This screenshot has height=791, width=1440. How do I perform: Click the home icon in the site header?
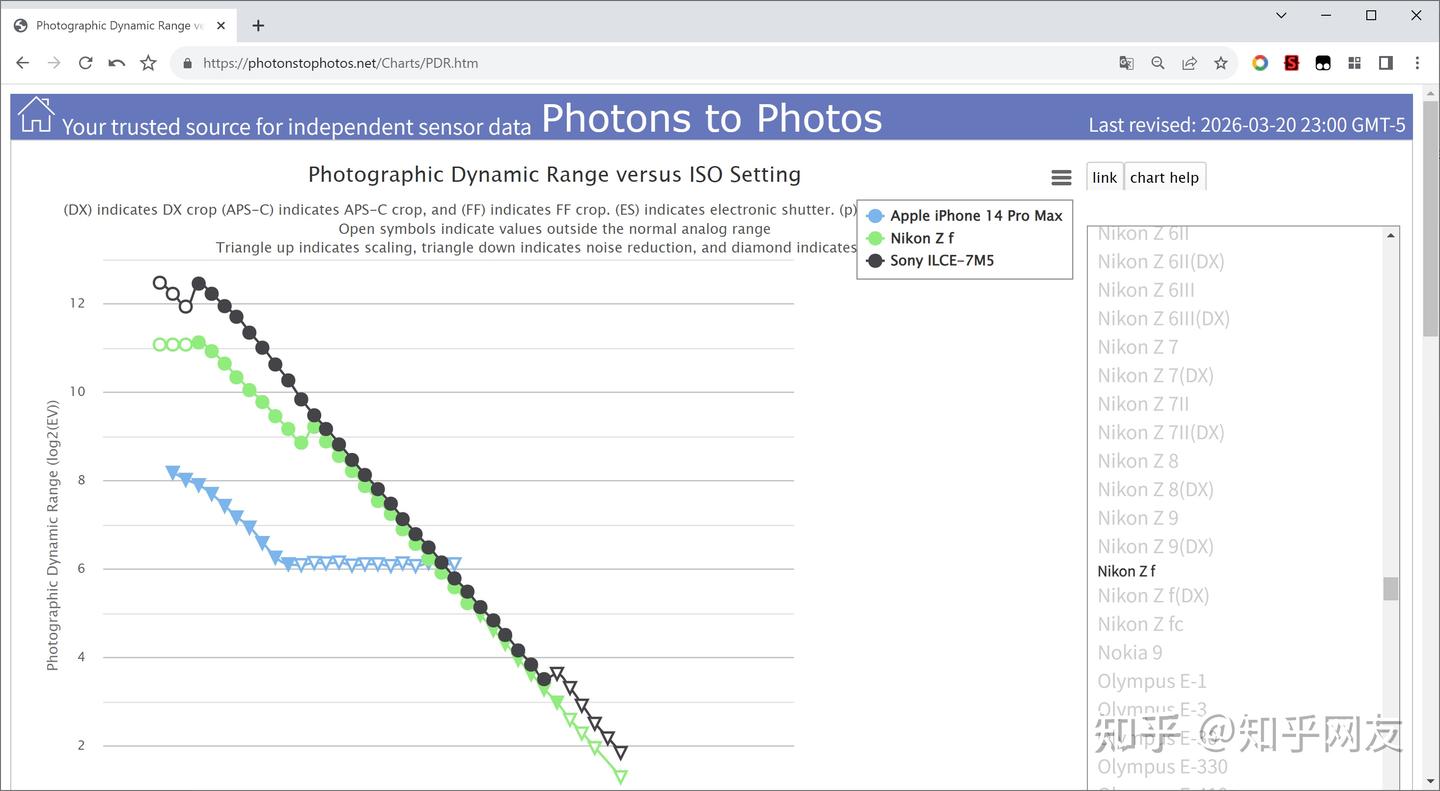tap(36, 114)
